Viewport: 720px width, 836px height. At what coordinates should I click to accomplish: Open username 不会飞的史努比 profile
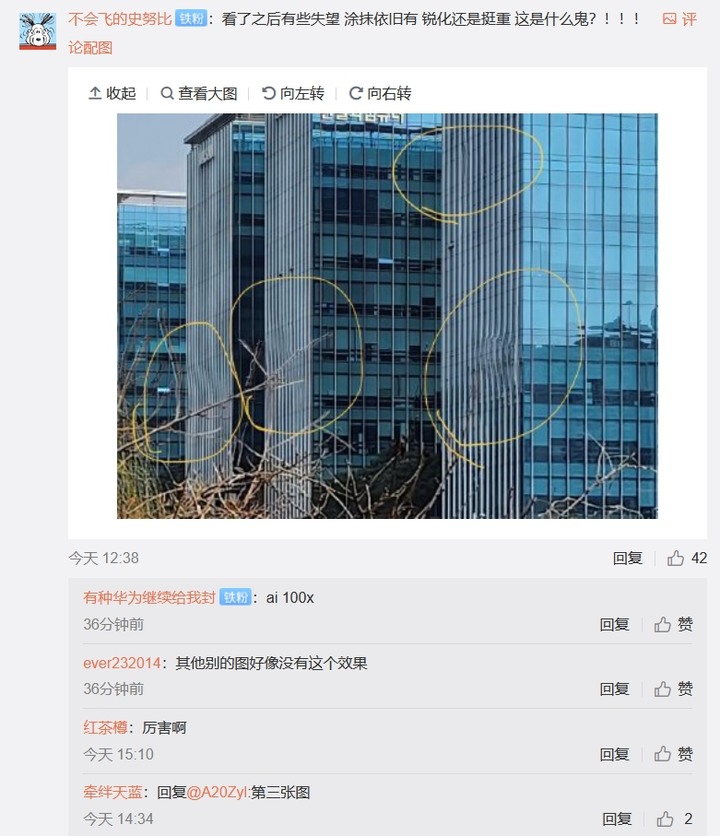pos(120,19)
